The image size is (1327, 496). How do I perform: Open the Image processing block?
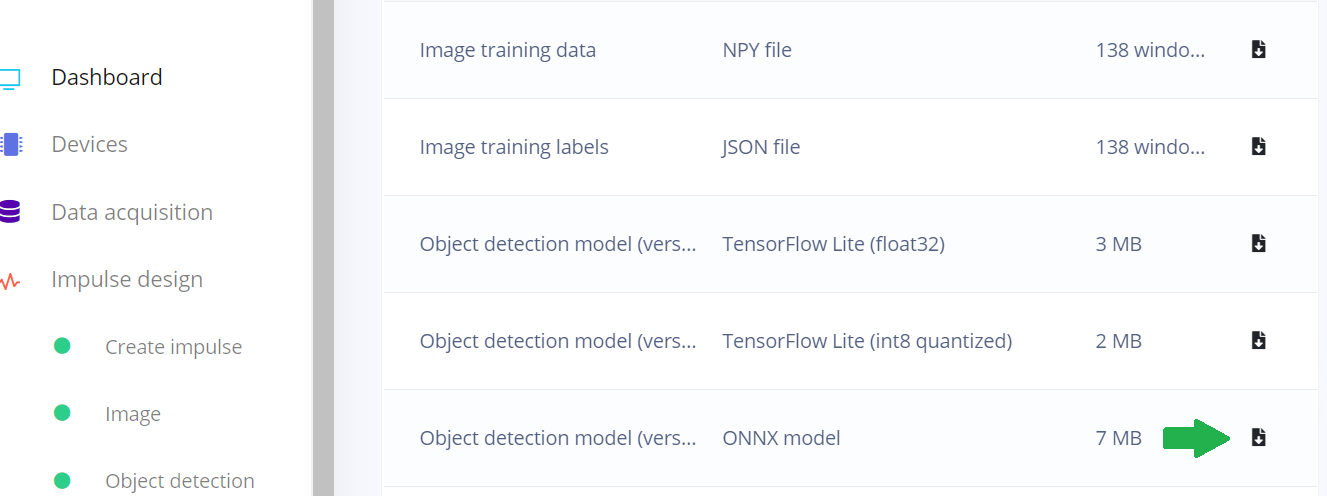pyautogui.click(x=133, y=414)
